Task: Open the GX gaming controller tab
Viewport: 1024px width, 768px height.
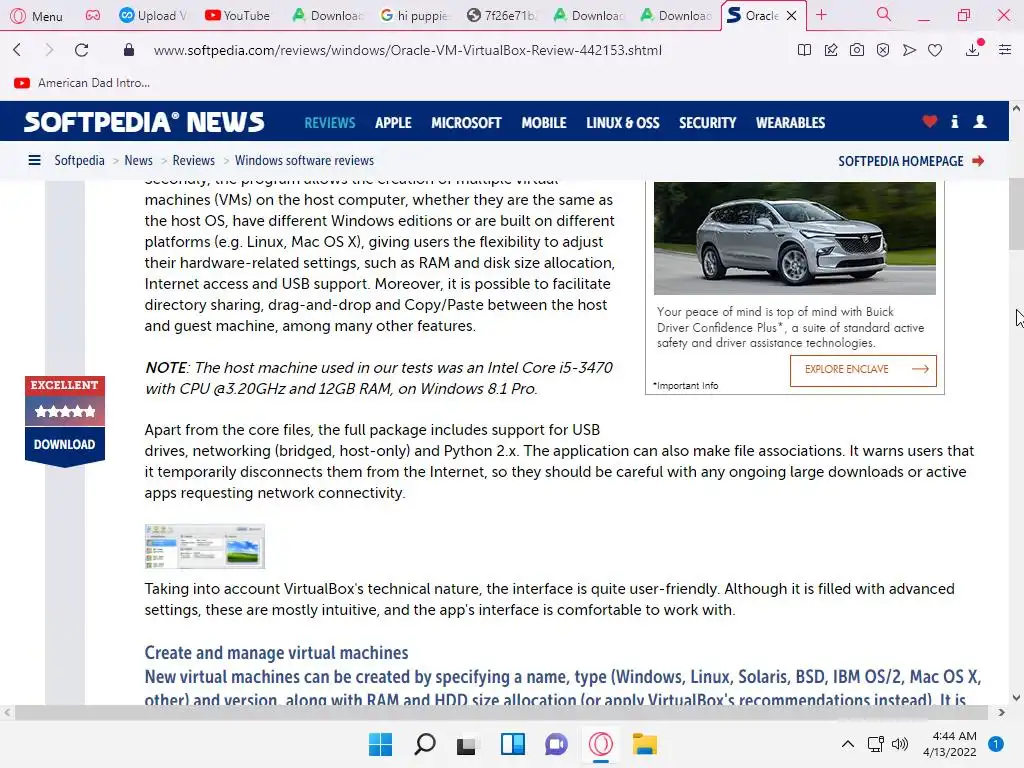Action: (93, 15)
